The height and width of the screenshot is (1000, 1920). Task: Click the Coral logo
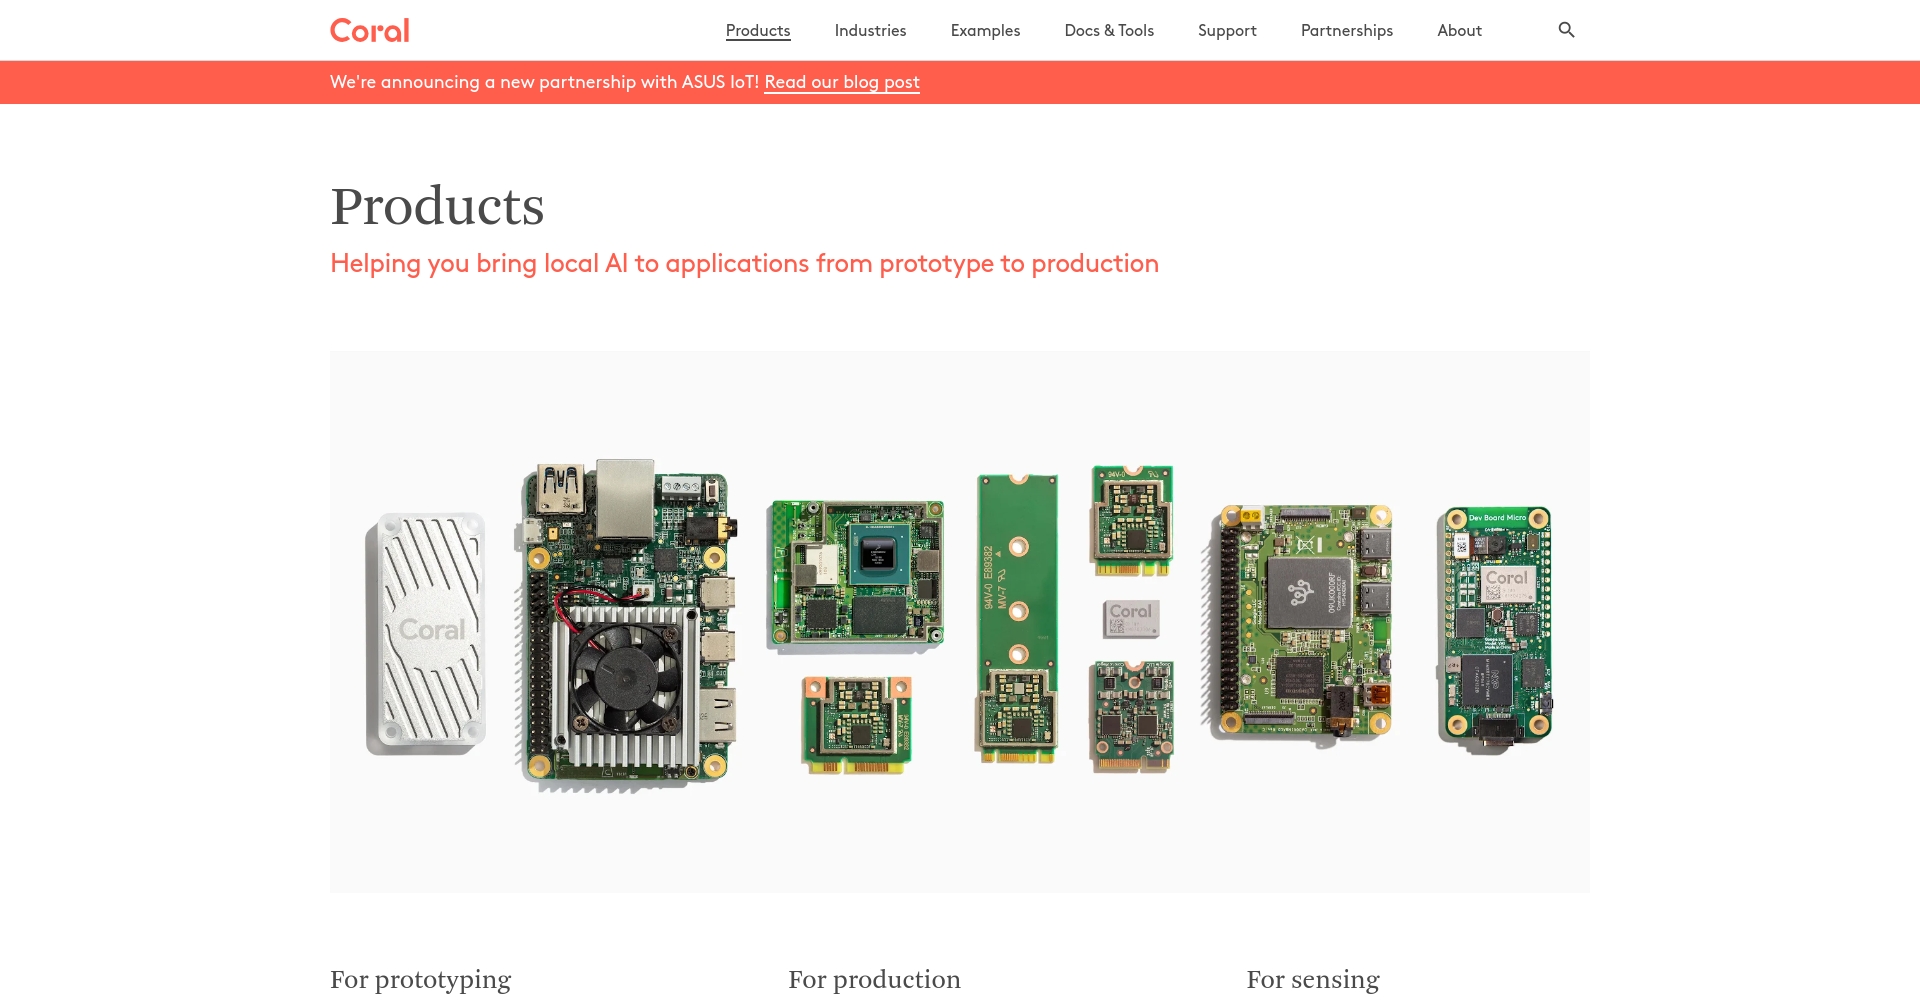[370, 31]
